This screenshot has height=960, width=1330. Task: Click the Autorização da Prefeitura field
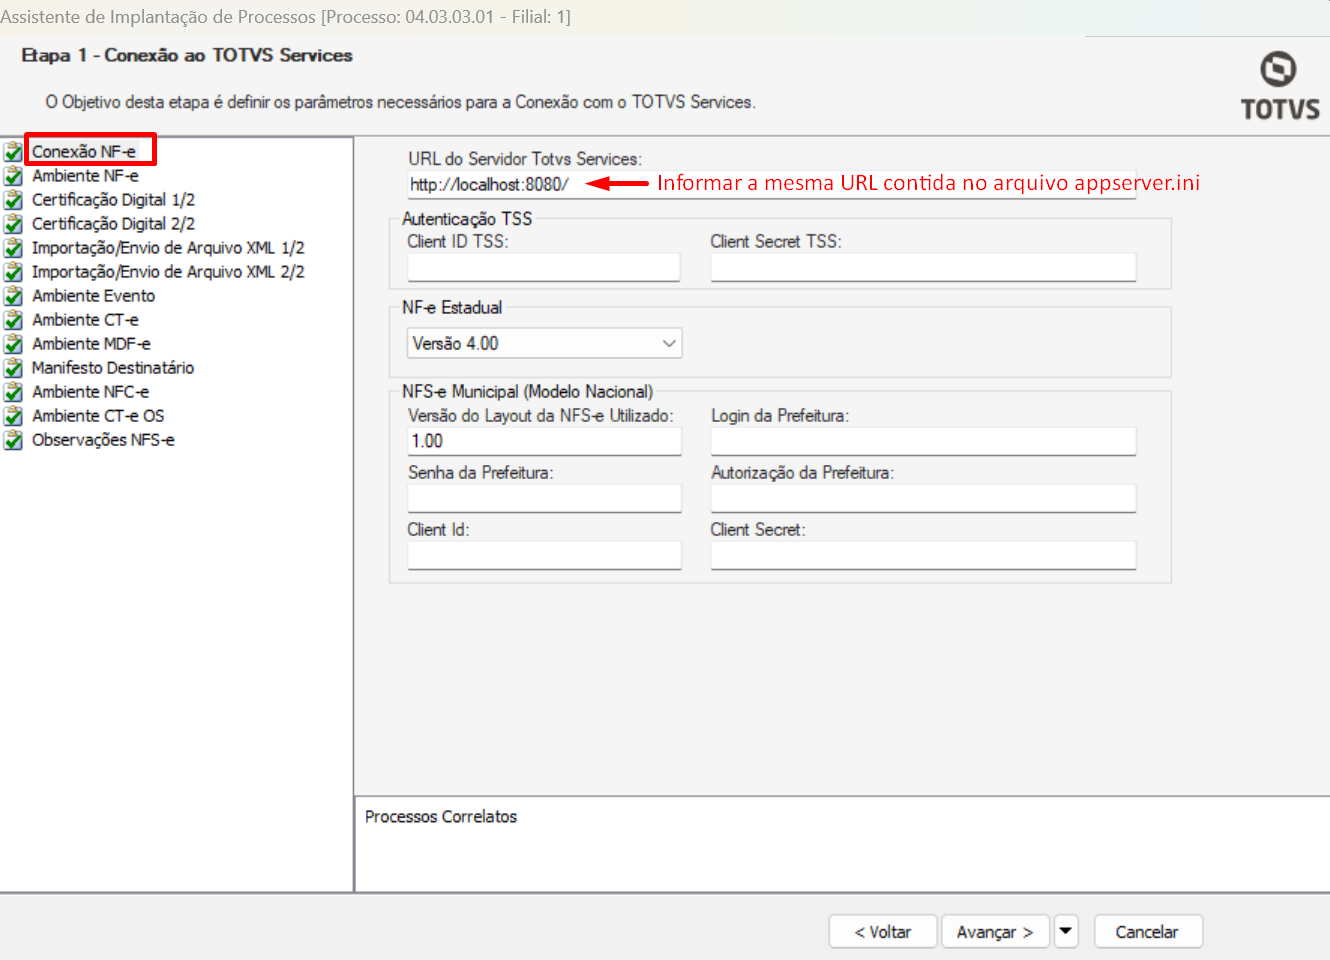[923, 498]
